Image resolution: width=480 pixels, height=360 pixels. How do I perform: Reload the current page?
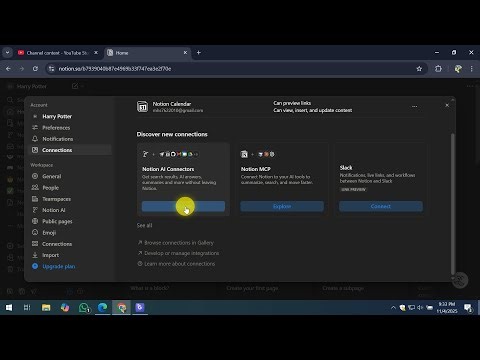pyautogui.click(x=35, y=69)
